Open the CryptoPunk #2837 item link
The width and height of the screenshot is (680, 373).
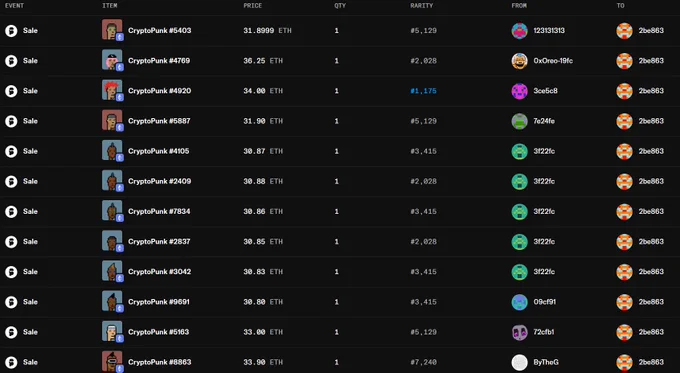coord(159,241)
